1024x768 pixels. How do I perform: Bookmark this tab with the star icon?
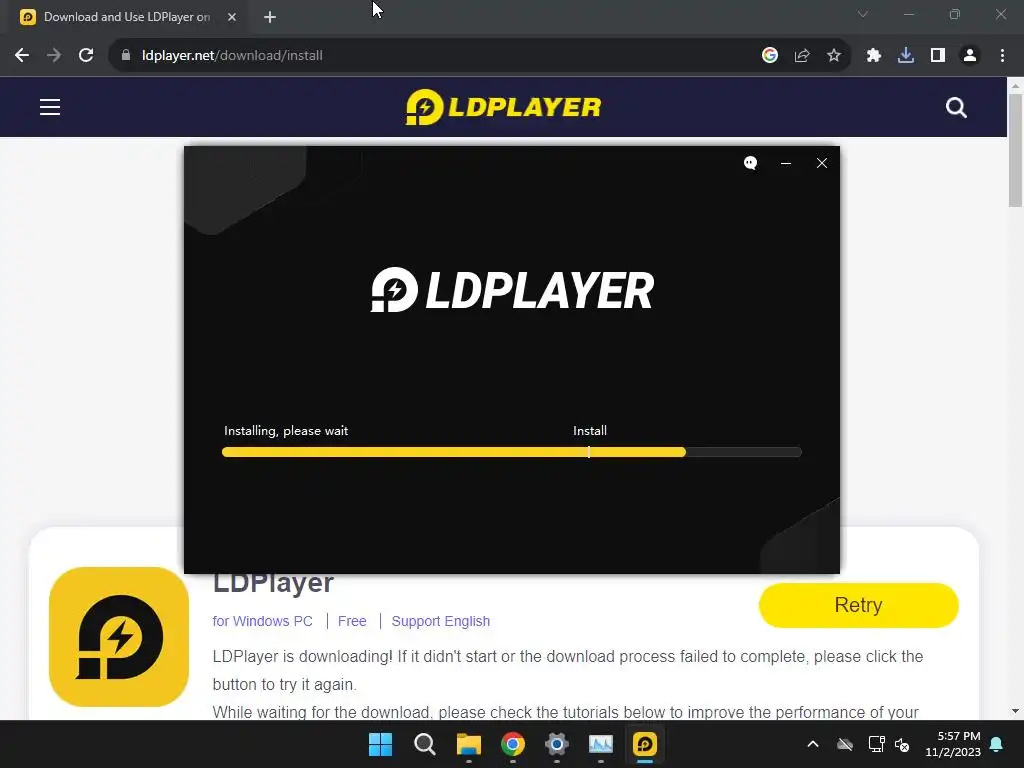(x=834, y=56)
